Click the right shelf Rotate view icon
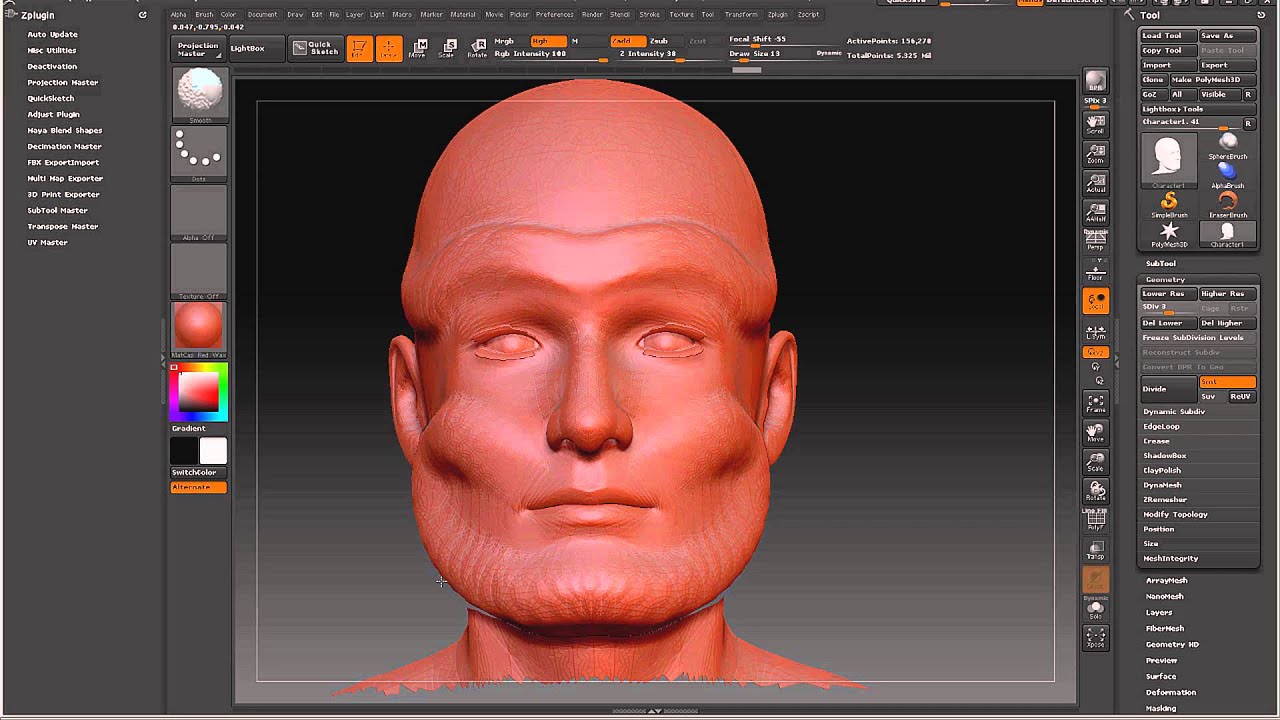 1096,491
